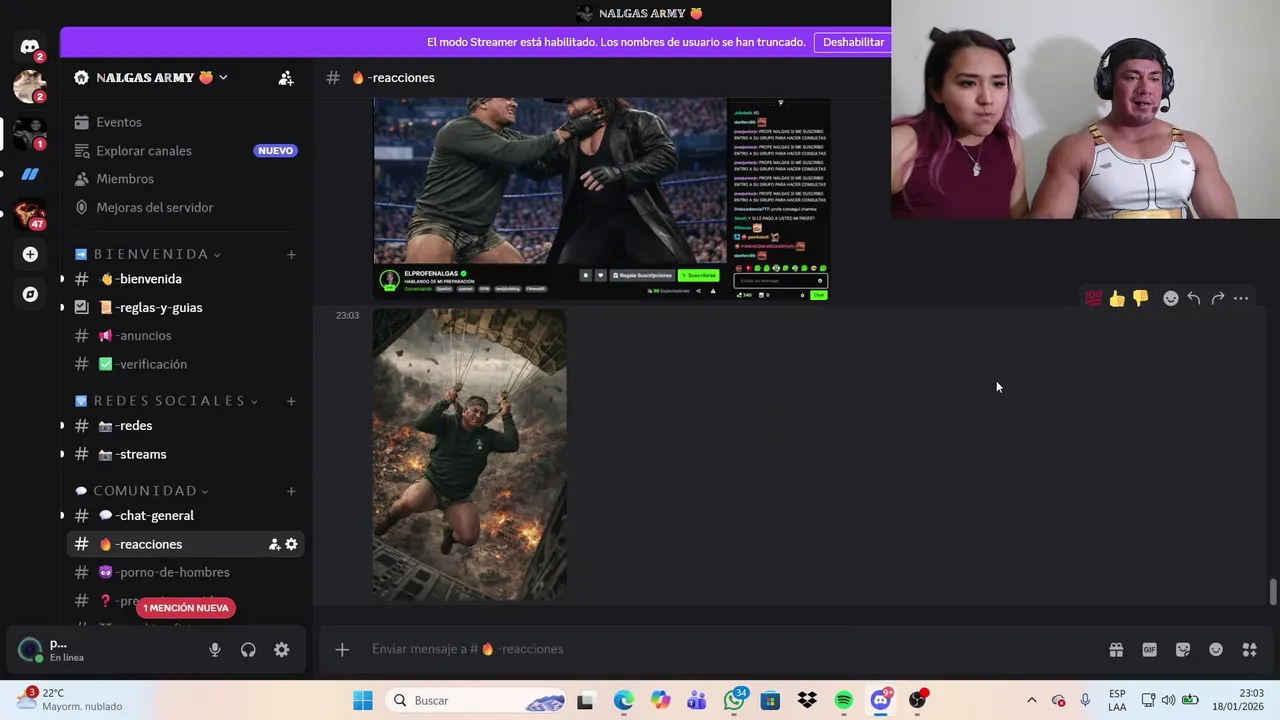The width and height of the screenshot is (1280, 720).
Task: React with the thumbs up emoji
Action: pyautogui.click(x=1117, y=298)
